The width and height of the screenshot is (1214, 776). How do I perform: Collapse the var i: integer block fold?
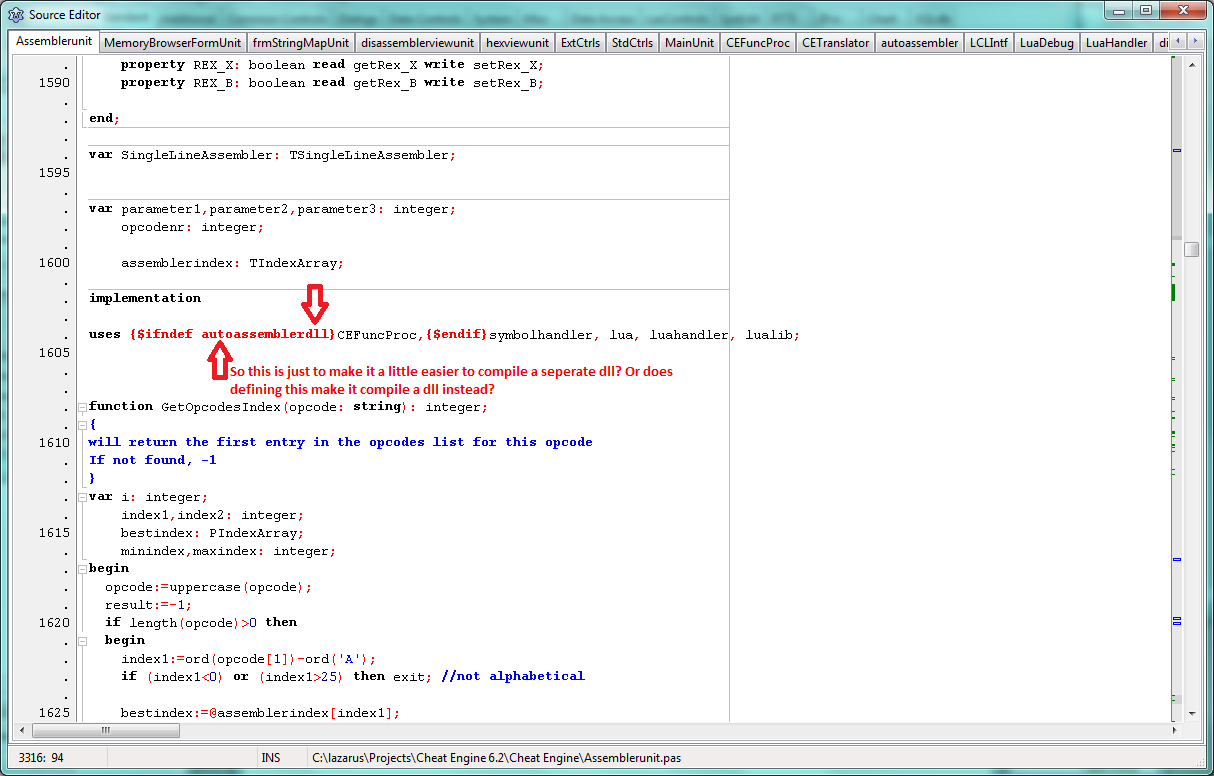pyautogui.click(x=82, y=497)
